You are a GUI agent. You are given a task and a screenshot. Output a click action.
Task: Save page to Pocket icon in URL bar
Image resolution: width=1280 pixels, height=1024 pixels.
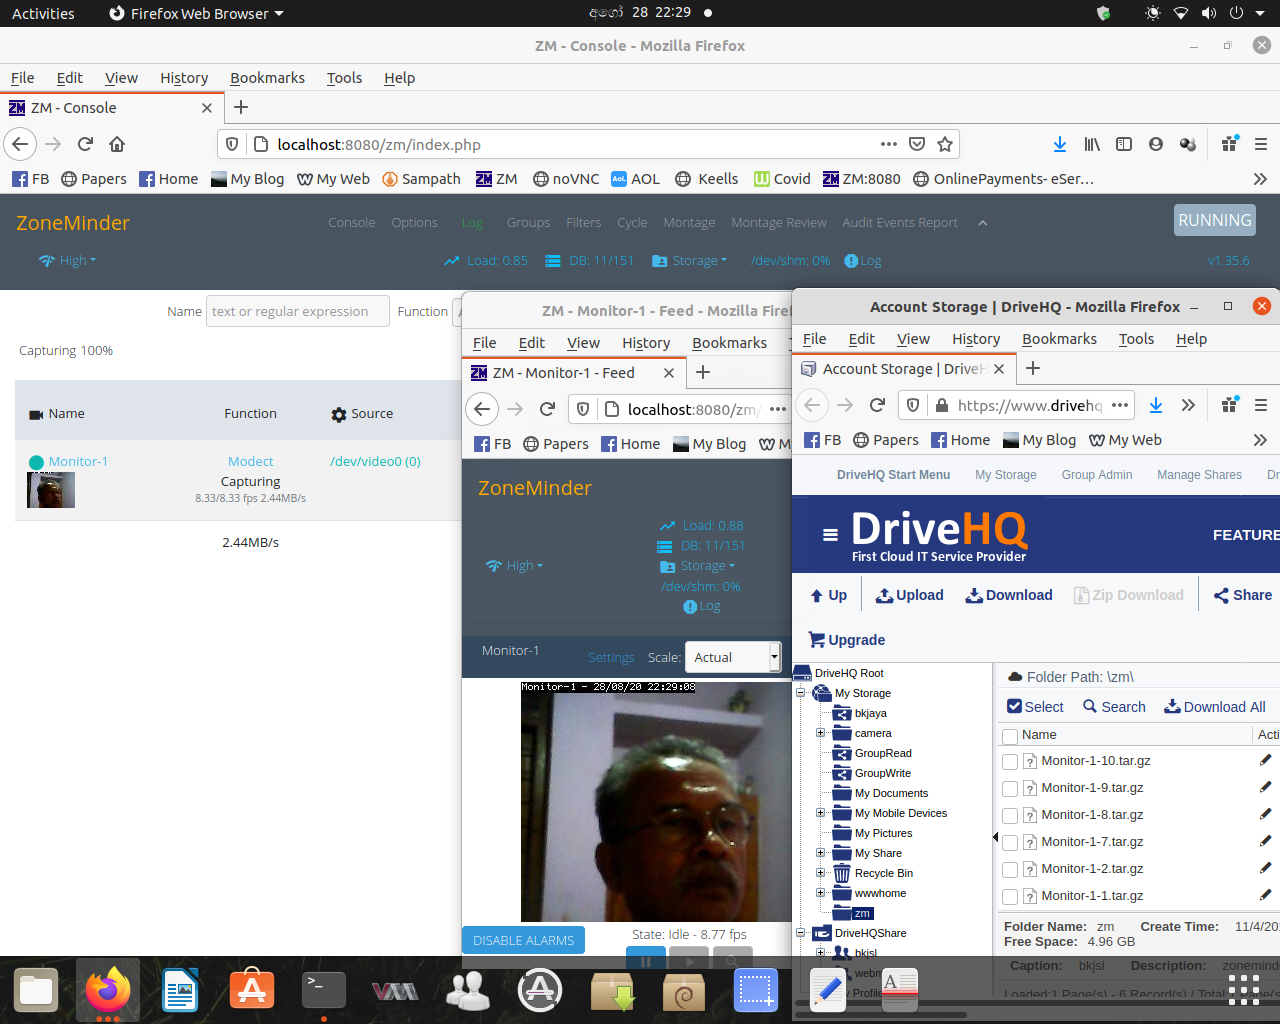(x=917, y=144)
